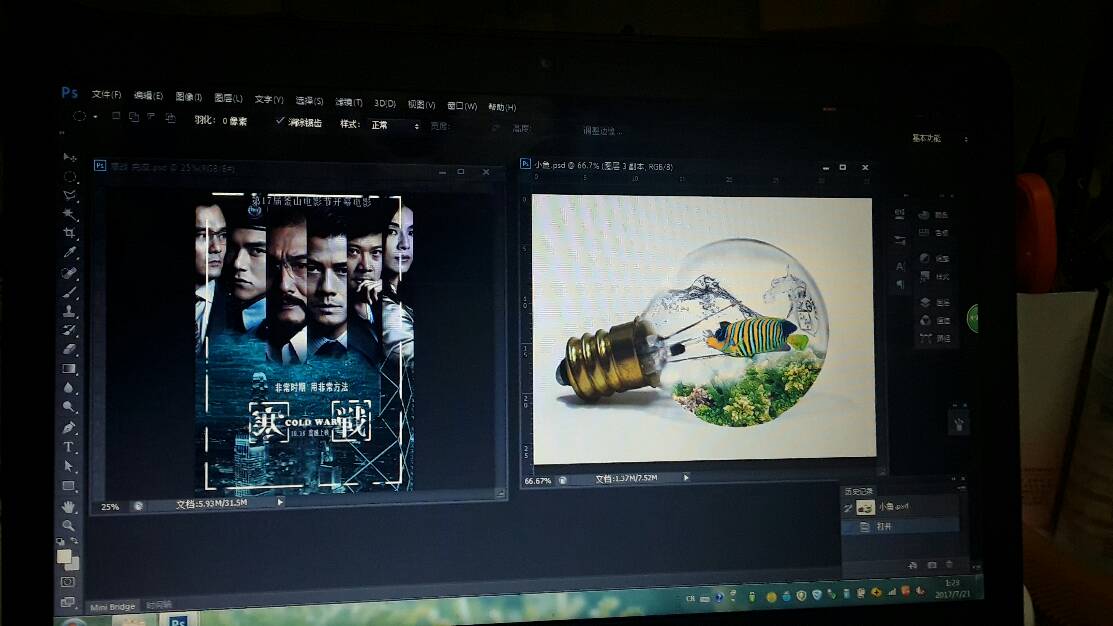Toggle the 消除锯齿 anti-alias checkbox

coord(280,121)
